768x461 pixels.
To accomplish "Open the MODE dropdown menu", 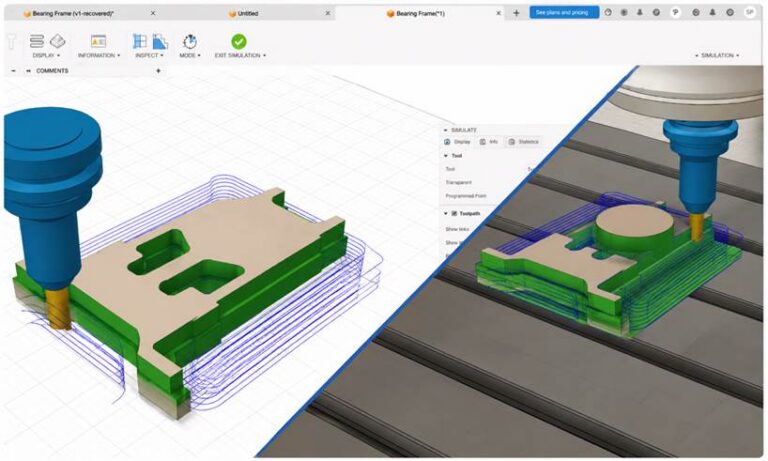I will click(x=190, y=55).
